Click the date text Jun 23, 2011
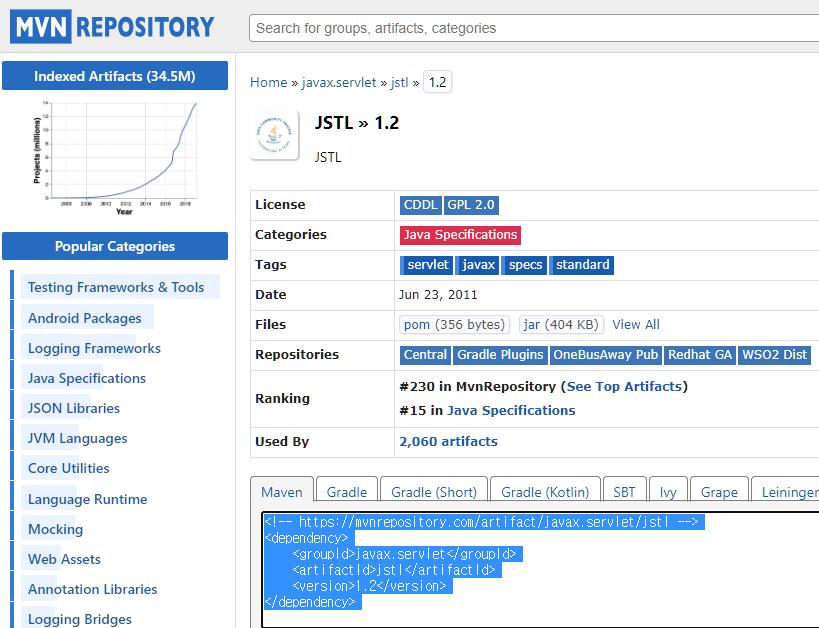This screenshot has width=819, height=628. coord(438,295)
